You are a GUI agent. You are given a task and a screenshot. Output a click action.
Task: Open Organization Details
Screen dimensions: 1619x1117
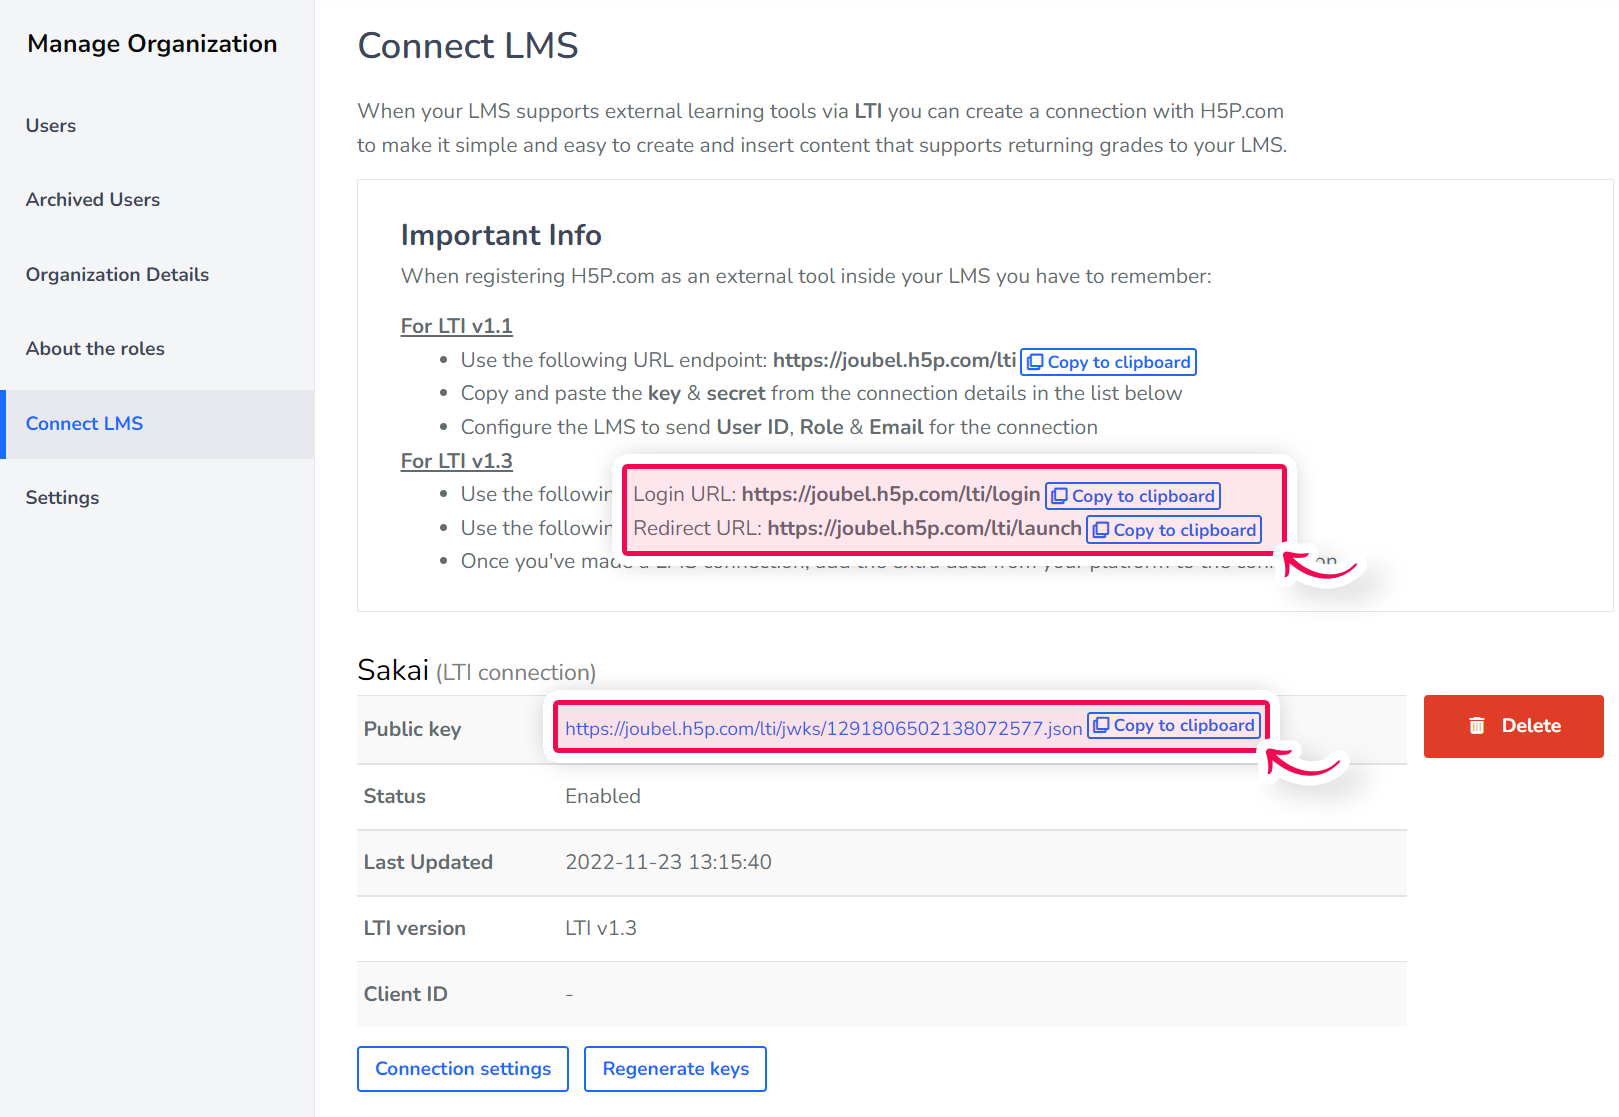click(x=117, y=274)
